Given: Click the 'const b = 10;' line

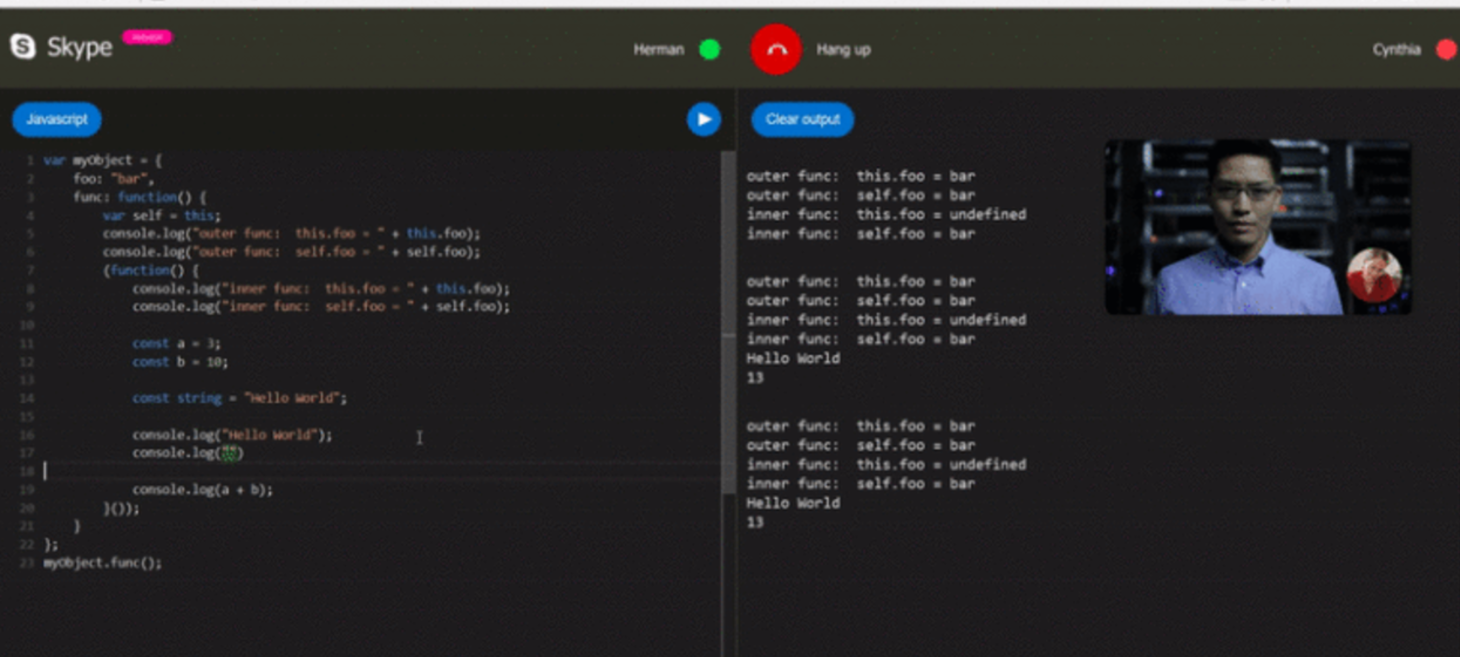Looking at the screenshot, I should pos(180,362).
